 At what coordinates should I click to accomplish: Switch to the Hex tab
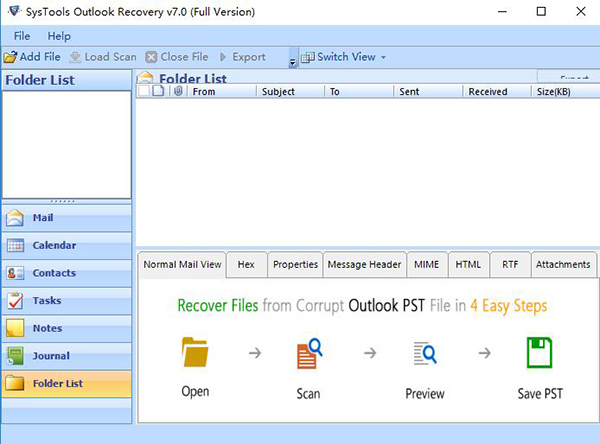click(x=246, y=264)
